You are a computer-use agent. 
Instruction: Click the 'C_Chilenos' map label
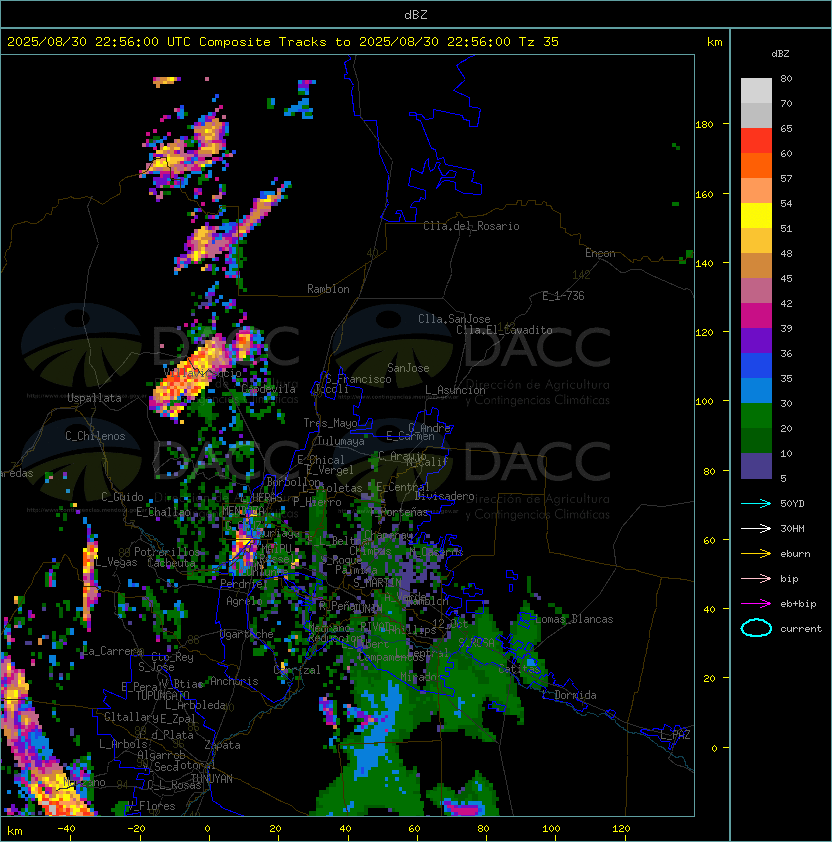point(95,436)
